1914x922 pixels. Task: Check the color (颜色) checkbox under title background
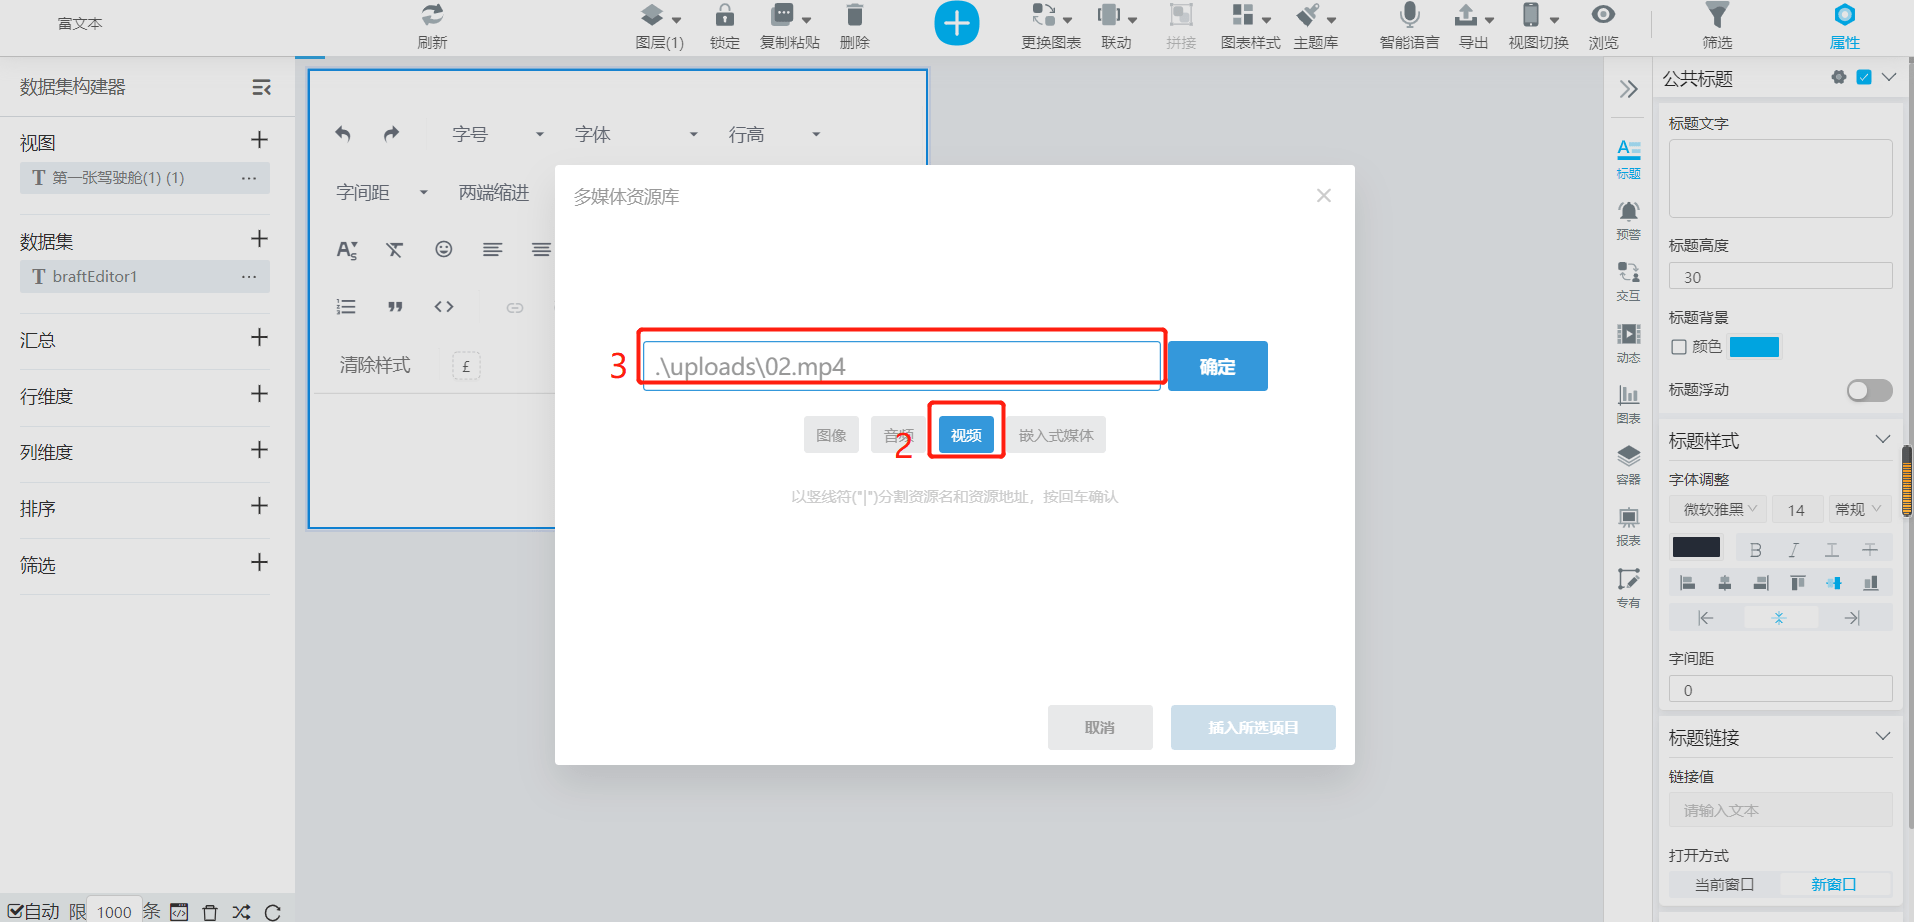[1679, 347]
